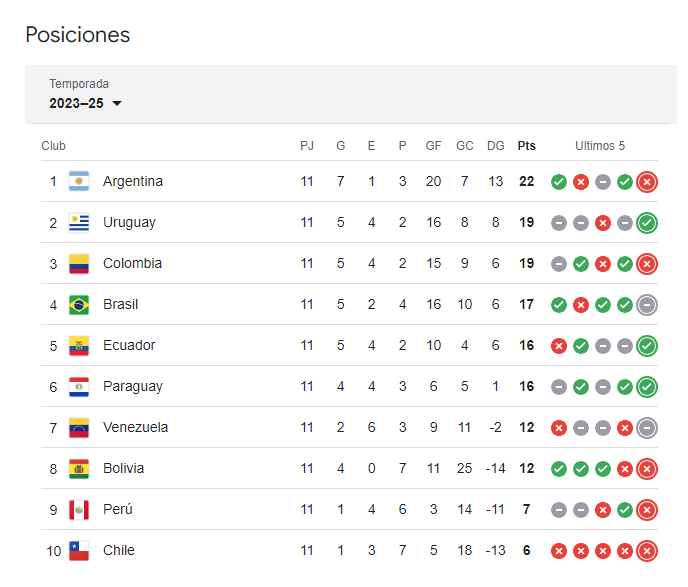Click the Club column header
This screenshot has width=688, height=587.
pyautogui.click(x=53, y=146)
